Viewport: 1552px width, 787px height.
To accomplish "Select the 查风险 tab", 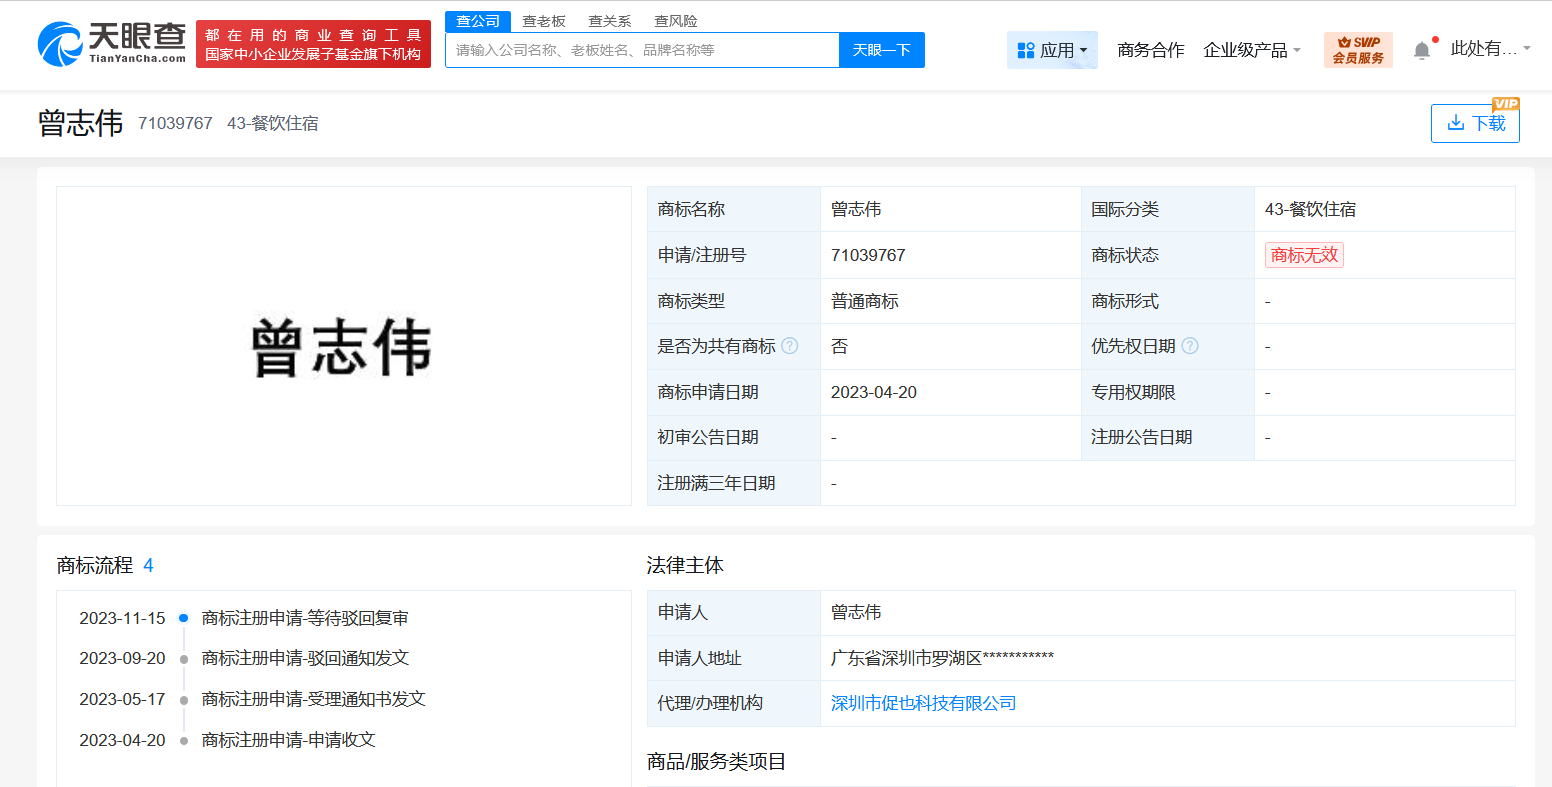I will [676, 21].
